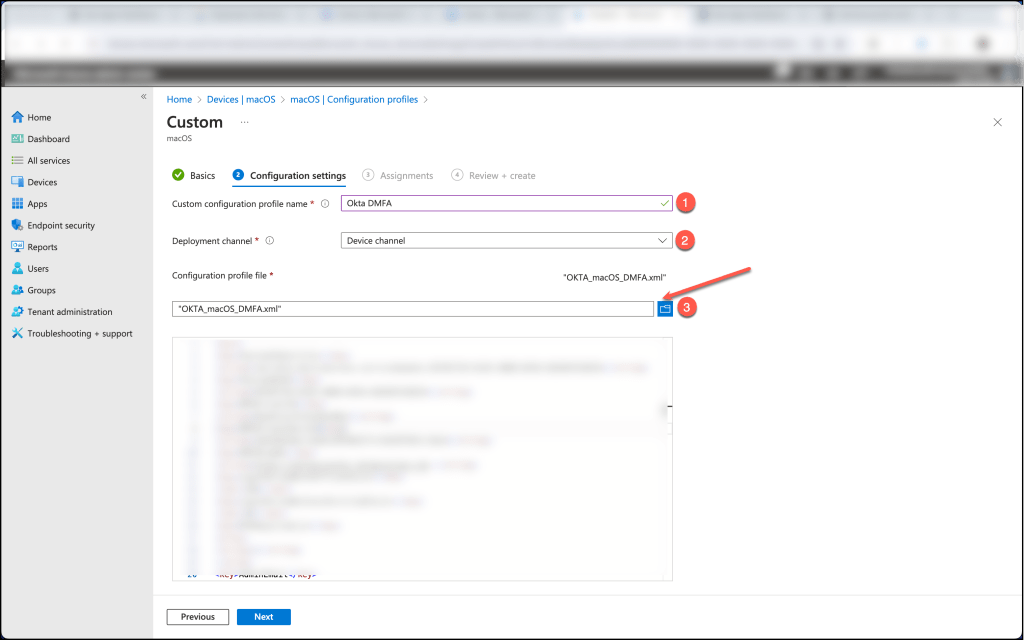Click the Custom configuration profile name field
Viewport: 1024px width, 640px height.
[500, 203]
